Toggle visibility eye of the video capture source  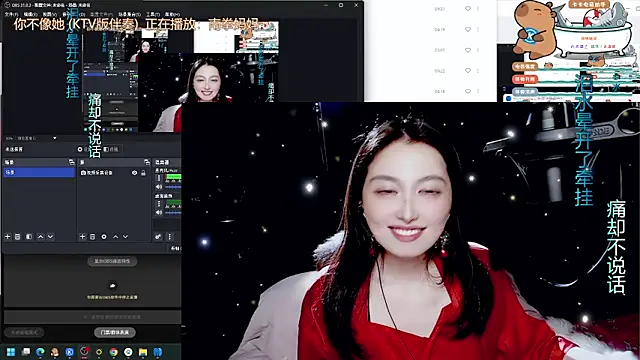tap(134, 173)
